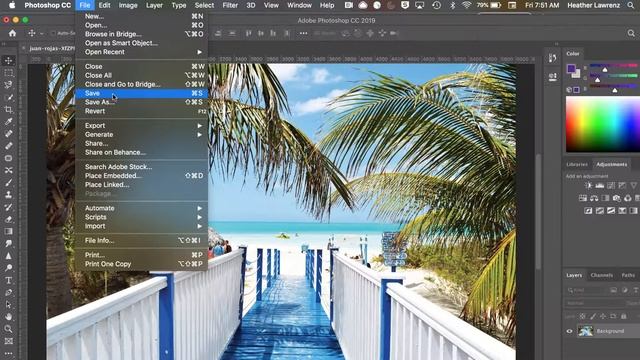Open the layer kind filter dropdown

pos(587,290)
